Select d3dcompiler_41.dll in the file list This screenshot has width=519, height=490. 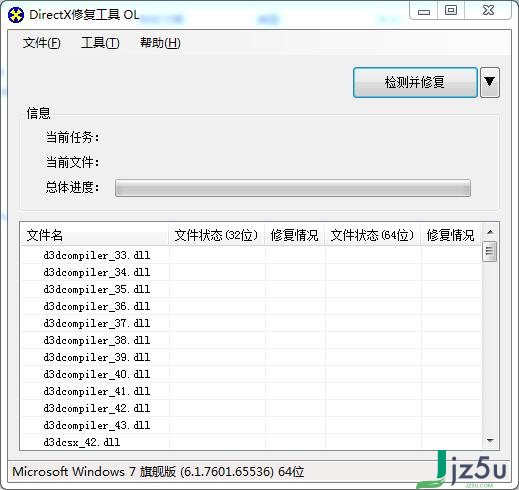[97, 391]
